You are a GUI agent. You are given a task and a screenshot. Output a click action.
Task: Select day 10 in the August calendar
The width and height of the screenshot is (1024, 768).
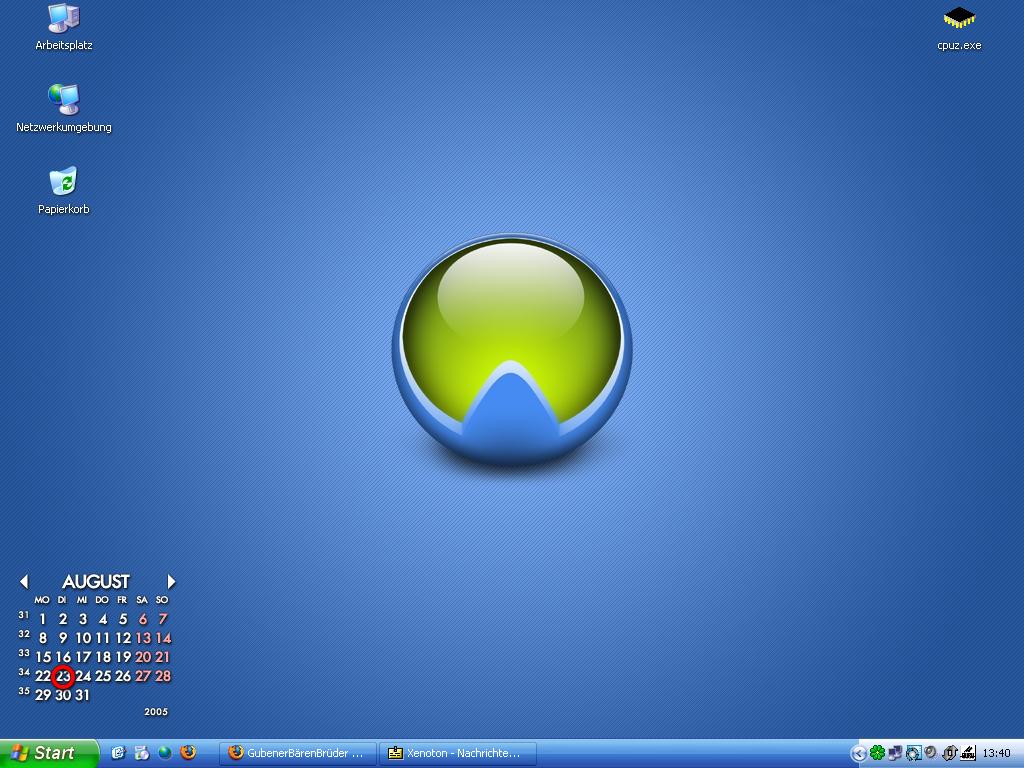[x=83, y=638]
